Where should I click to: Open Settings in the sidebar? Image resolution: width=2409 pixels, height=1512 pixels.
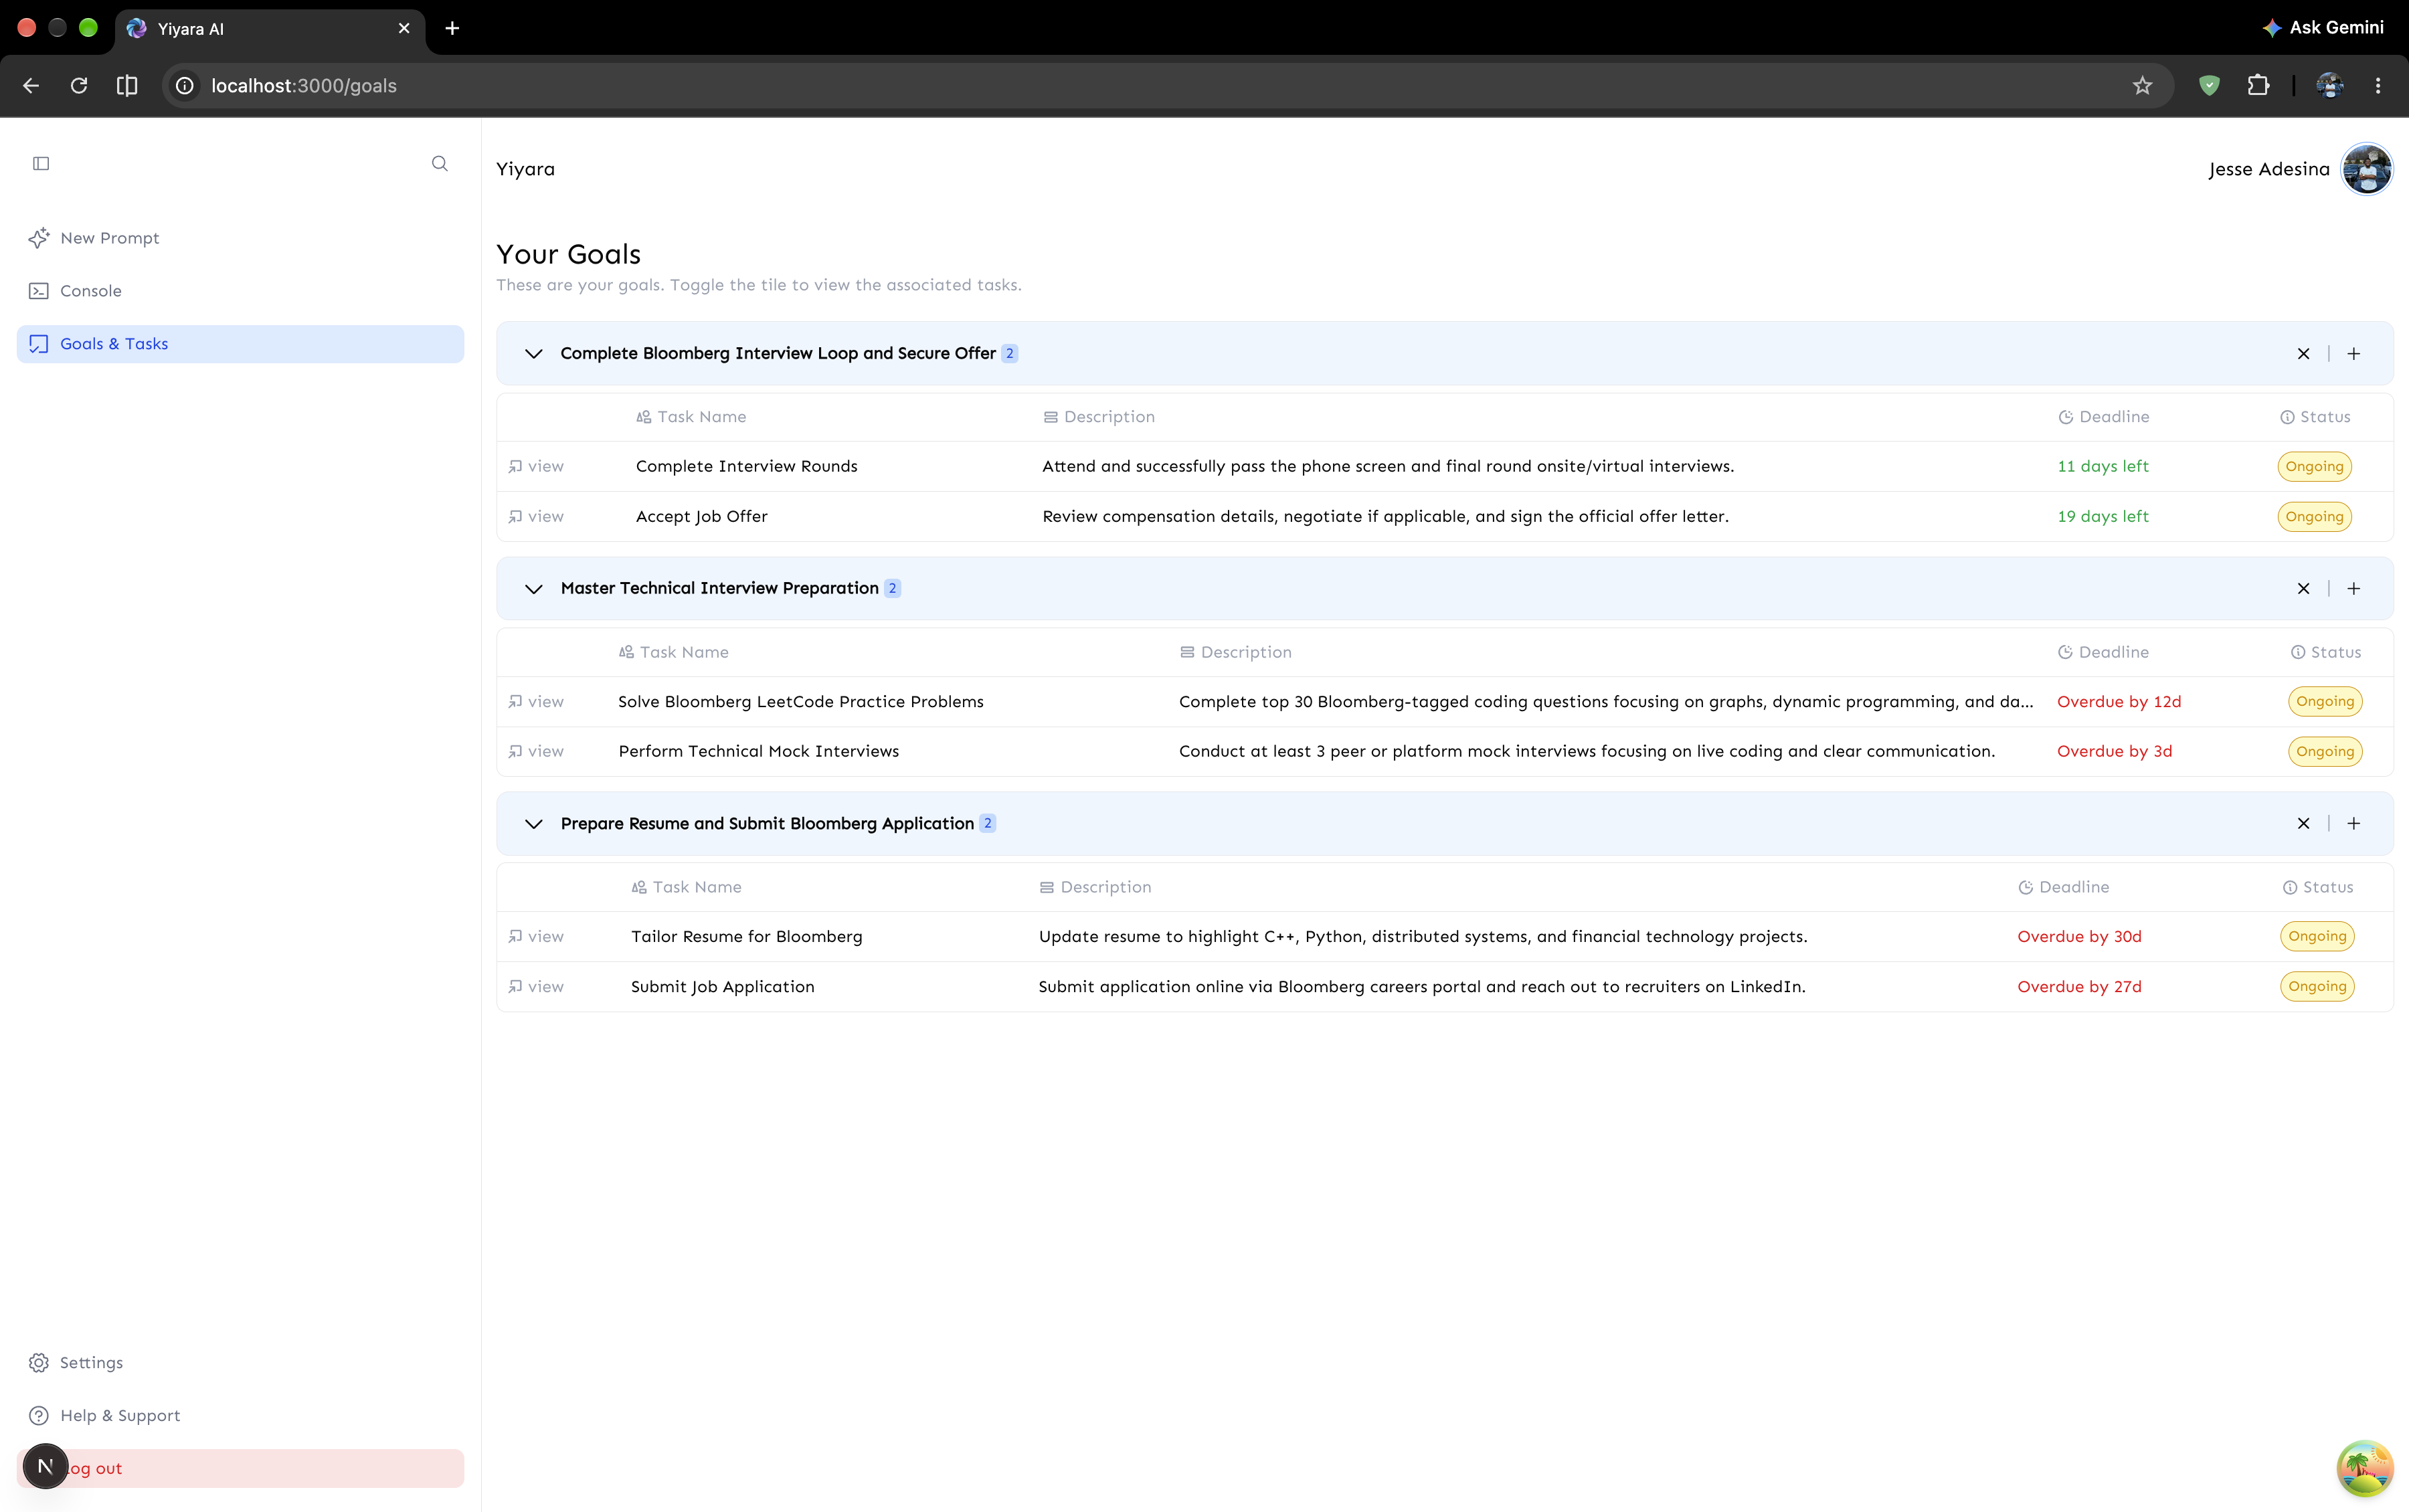(x=240, y=1363)
